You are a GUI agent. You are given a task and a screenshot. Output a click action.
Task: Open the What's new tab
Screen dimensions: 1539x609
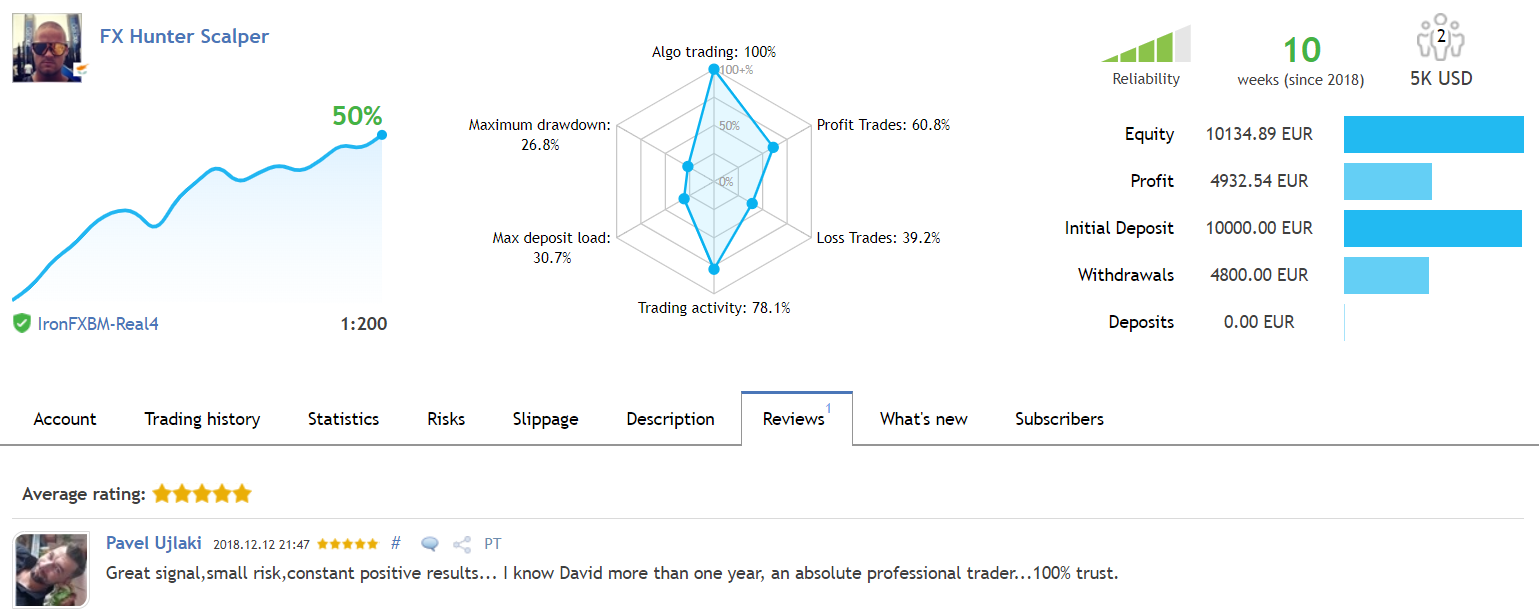pos(924,419)
